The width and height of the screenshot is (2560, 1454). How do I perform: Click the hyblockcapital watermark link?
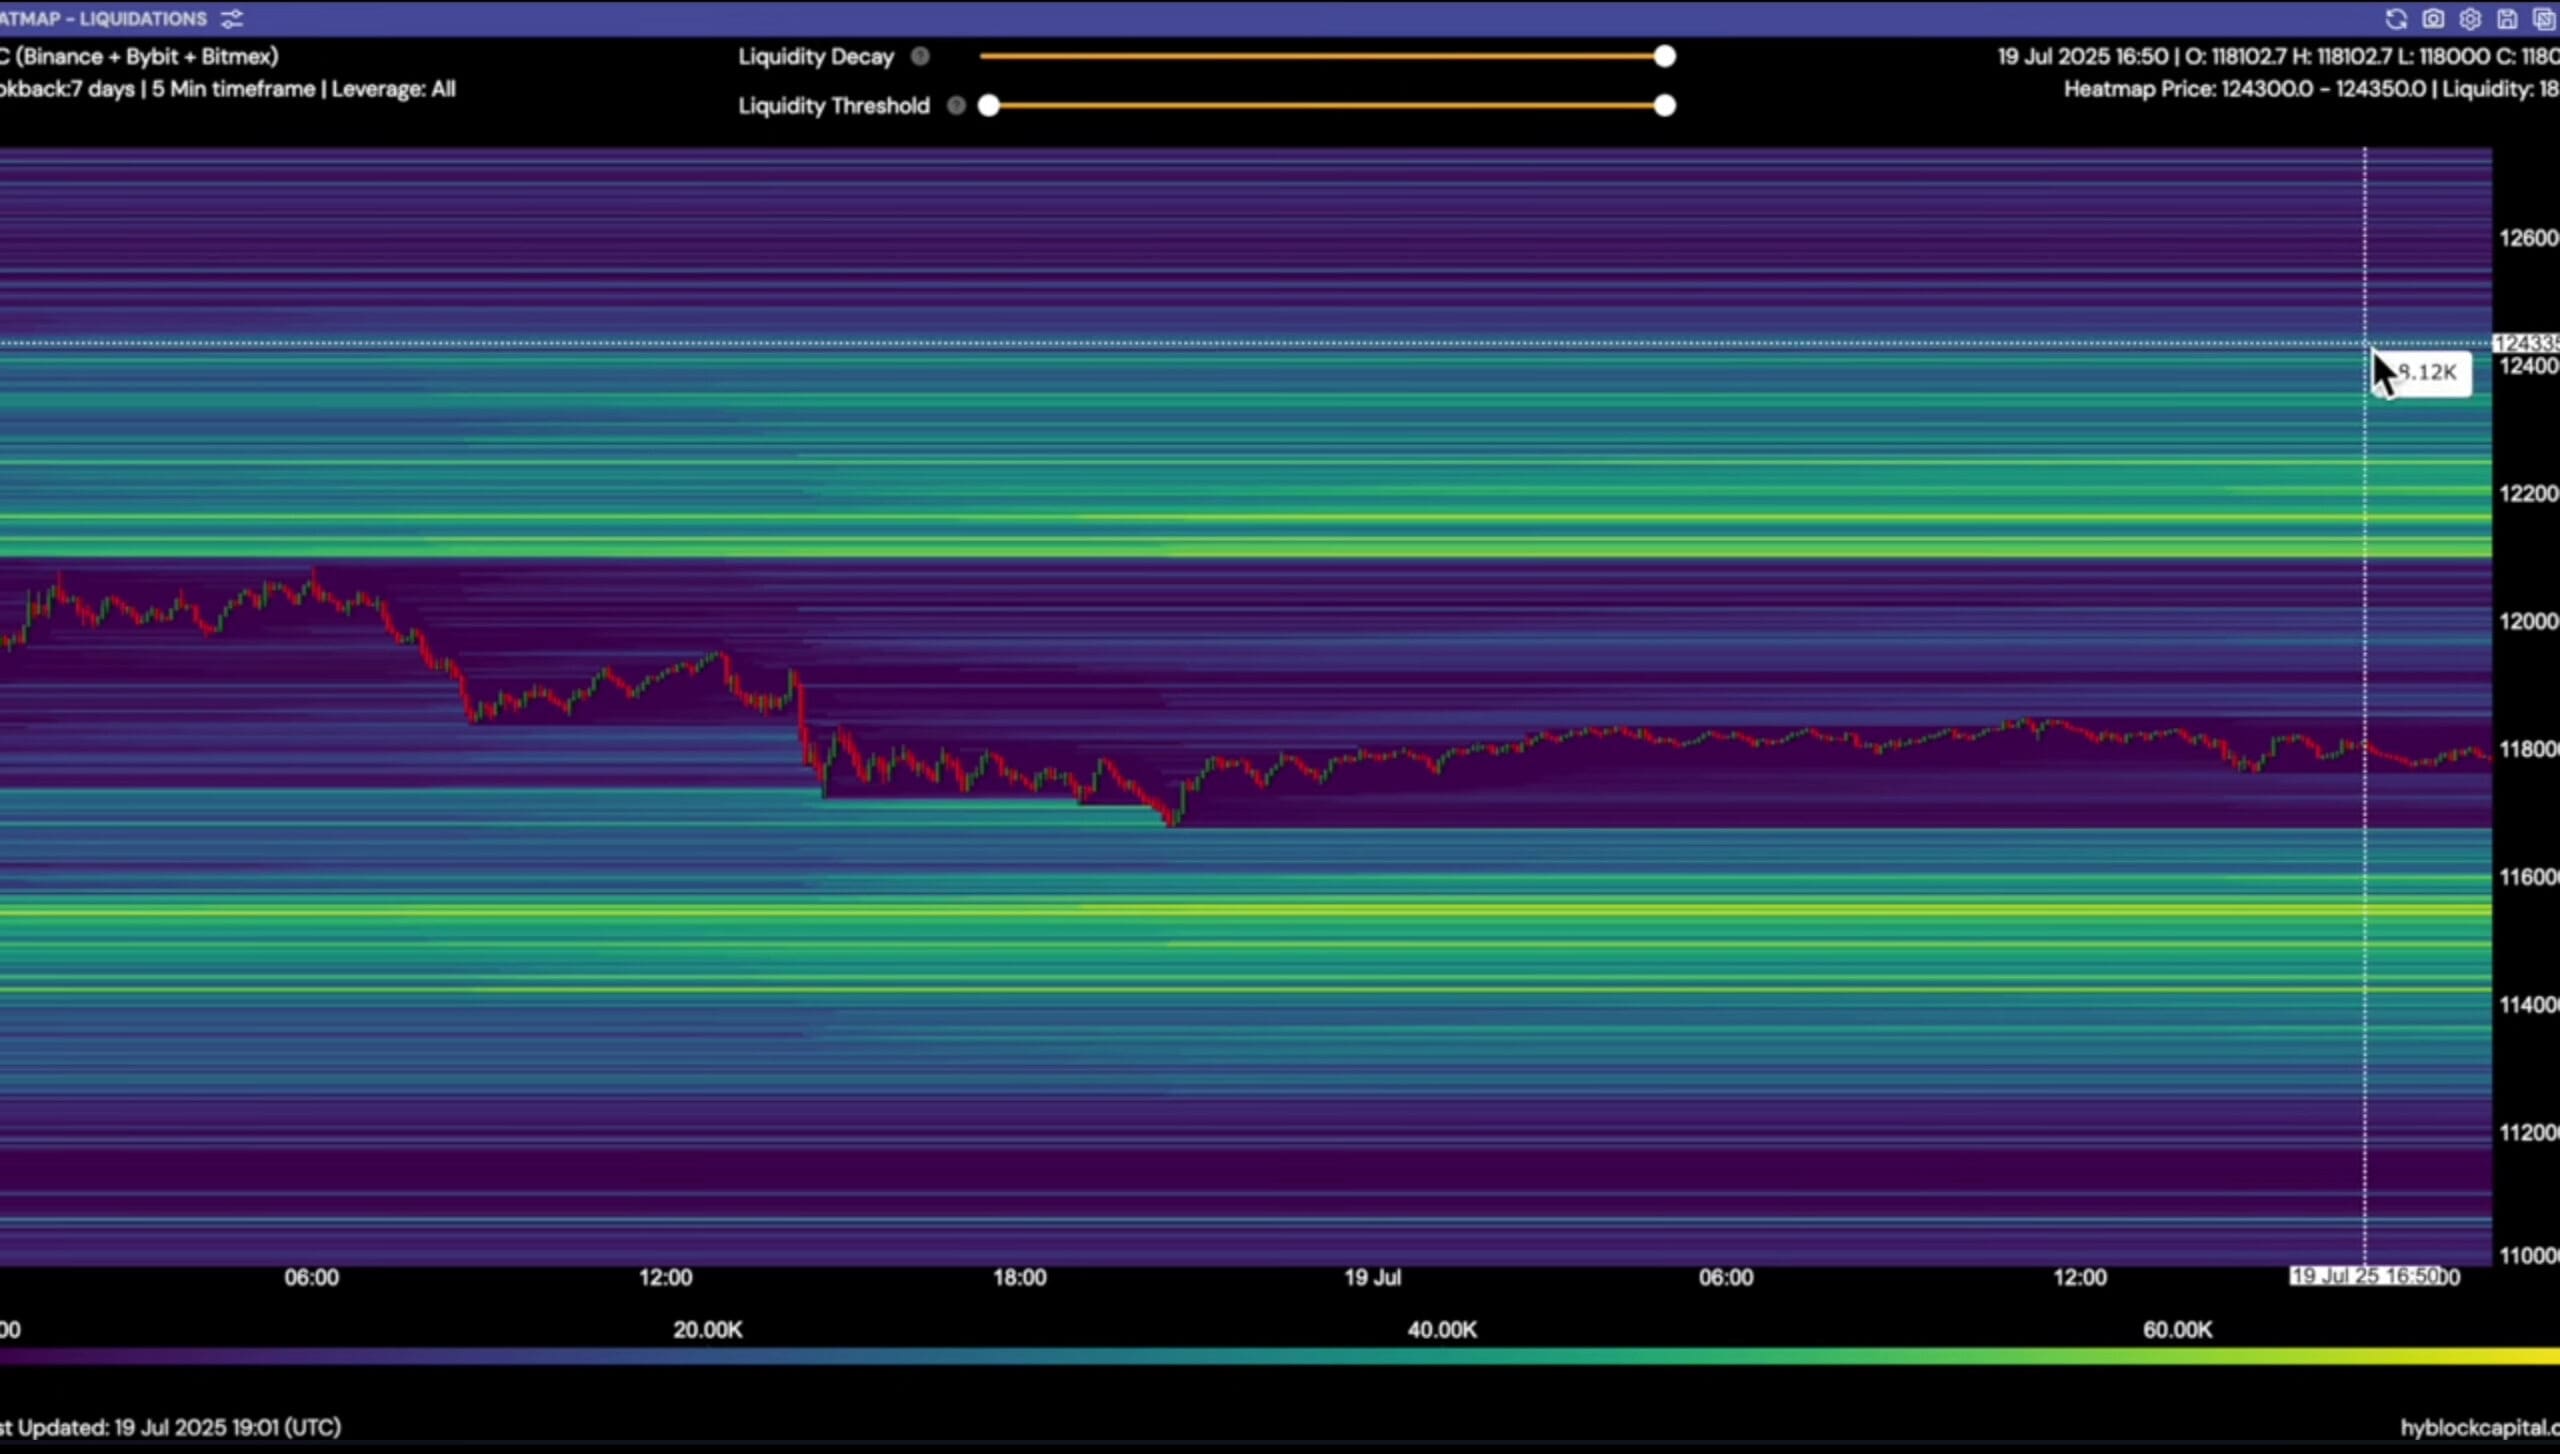tap(2478, 1427)
